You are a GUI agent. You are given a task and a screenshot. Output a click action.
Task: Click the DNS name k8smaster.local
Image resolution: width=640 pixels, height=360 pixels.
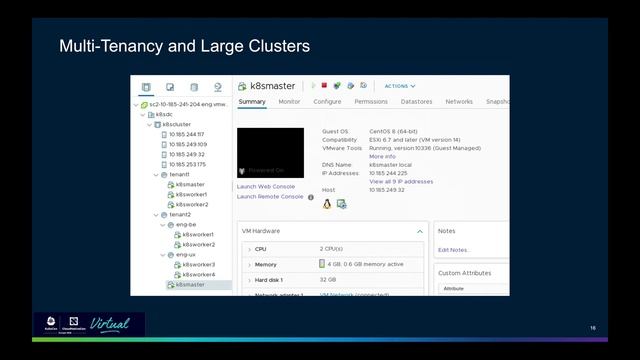click(x=391, y=165)
